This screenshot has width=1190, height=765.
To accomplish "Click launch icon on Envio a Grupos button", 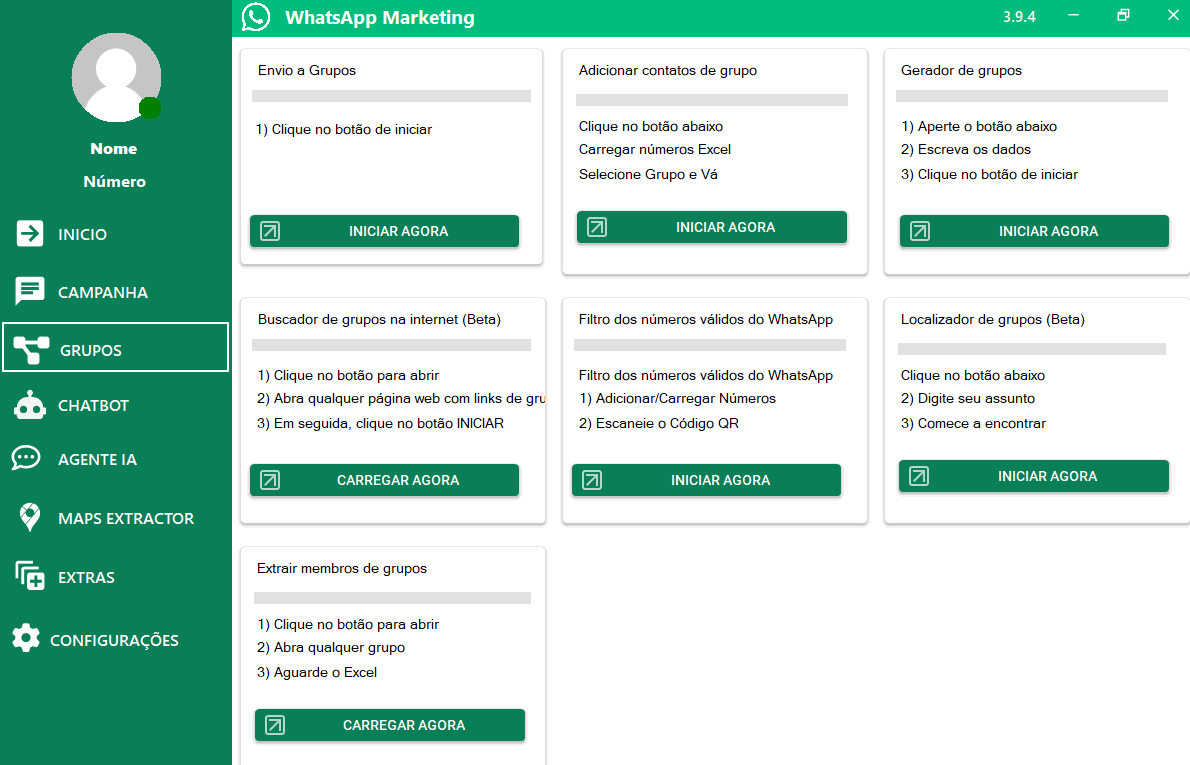I will tap(270, 231).
